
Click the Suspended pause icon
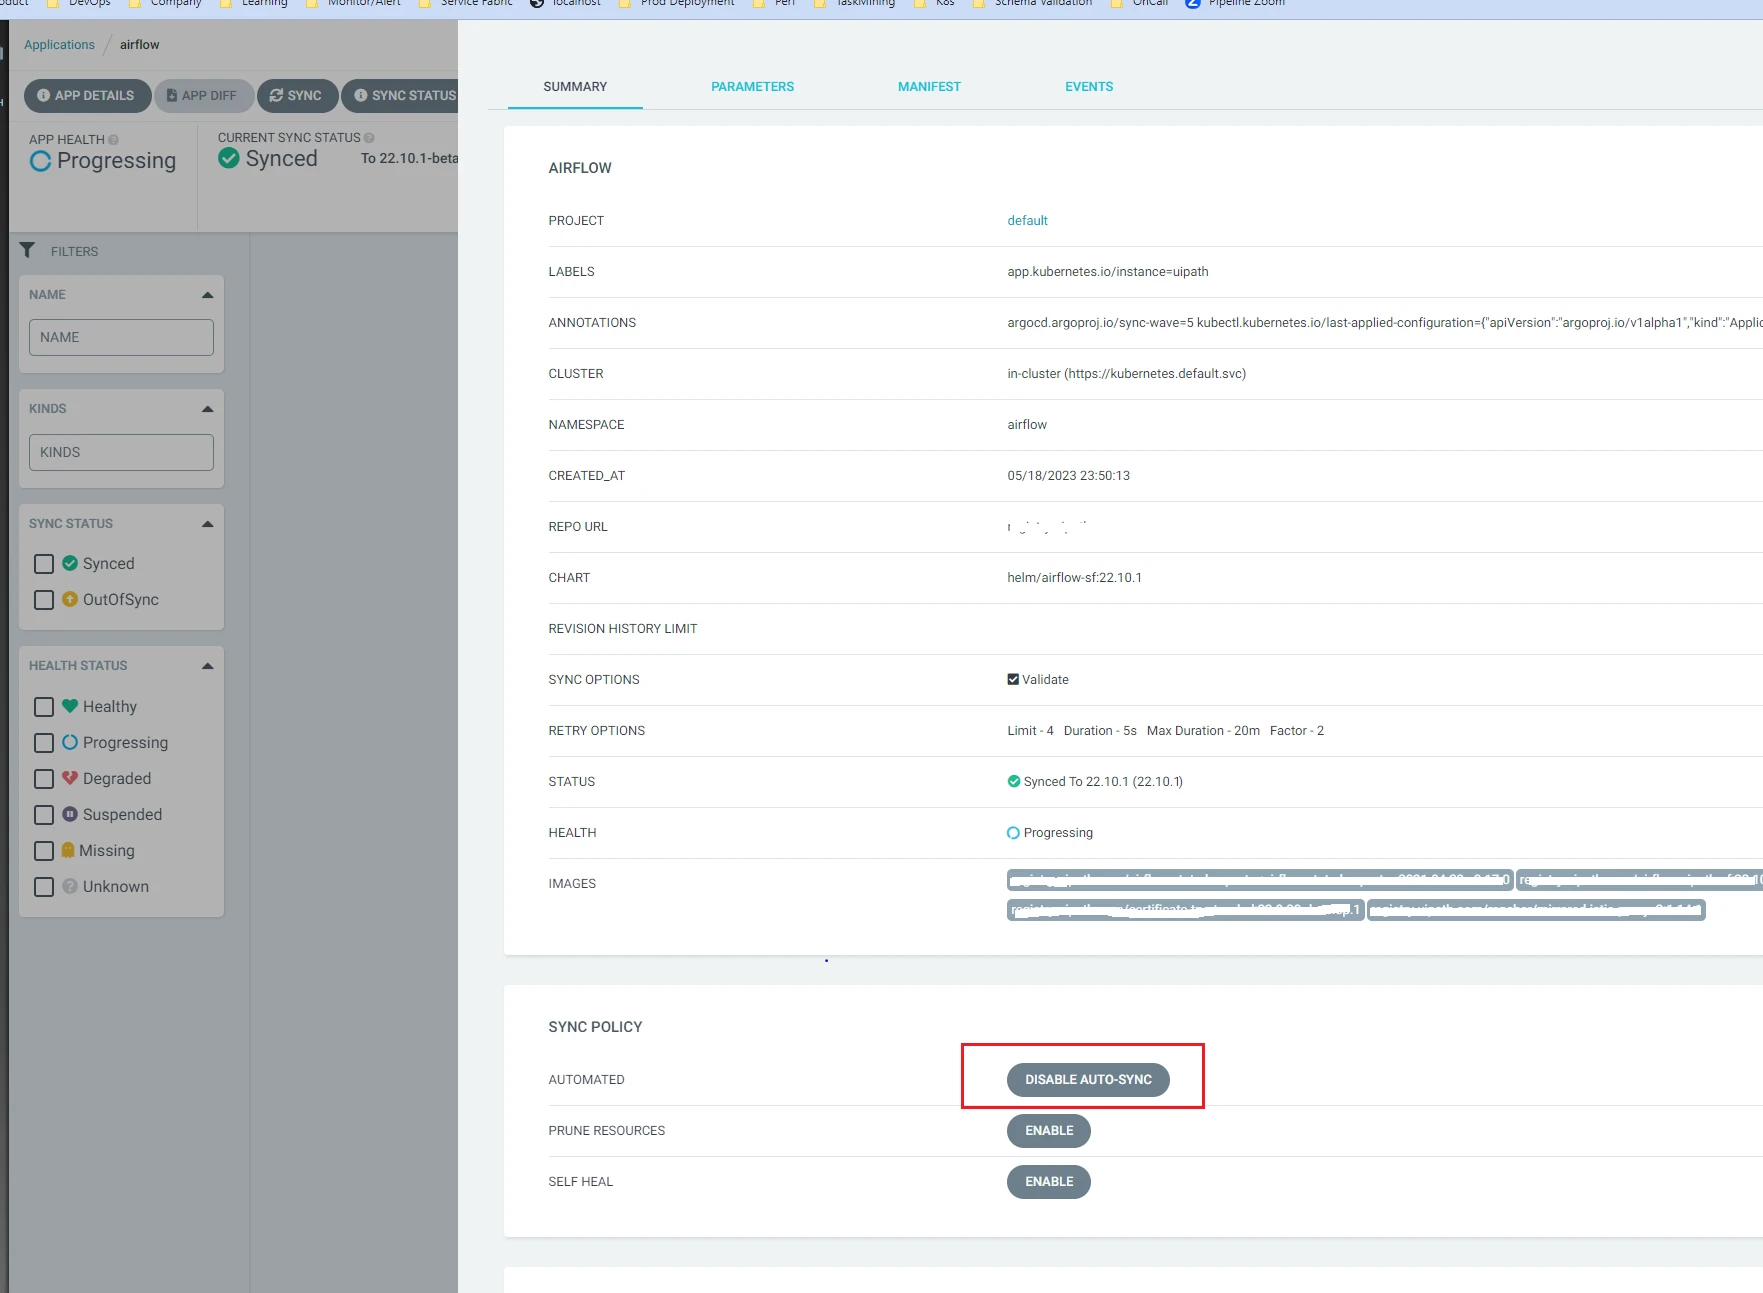click(70, 814)
